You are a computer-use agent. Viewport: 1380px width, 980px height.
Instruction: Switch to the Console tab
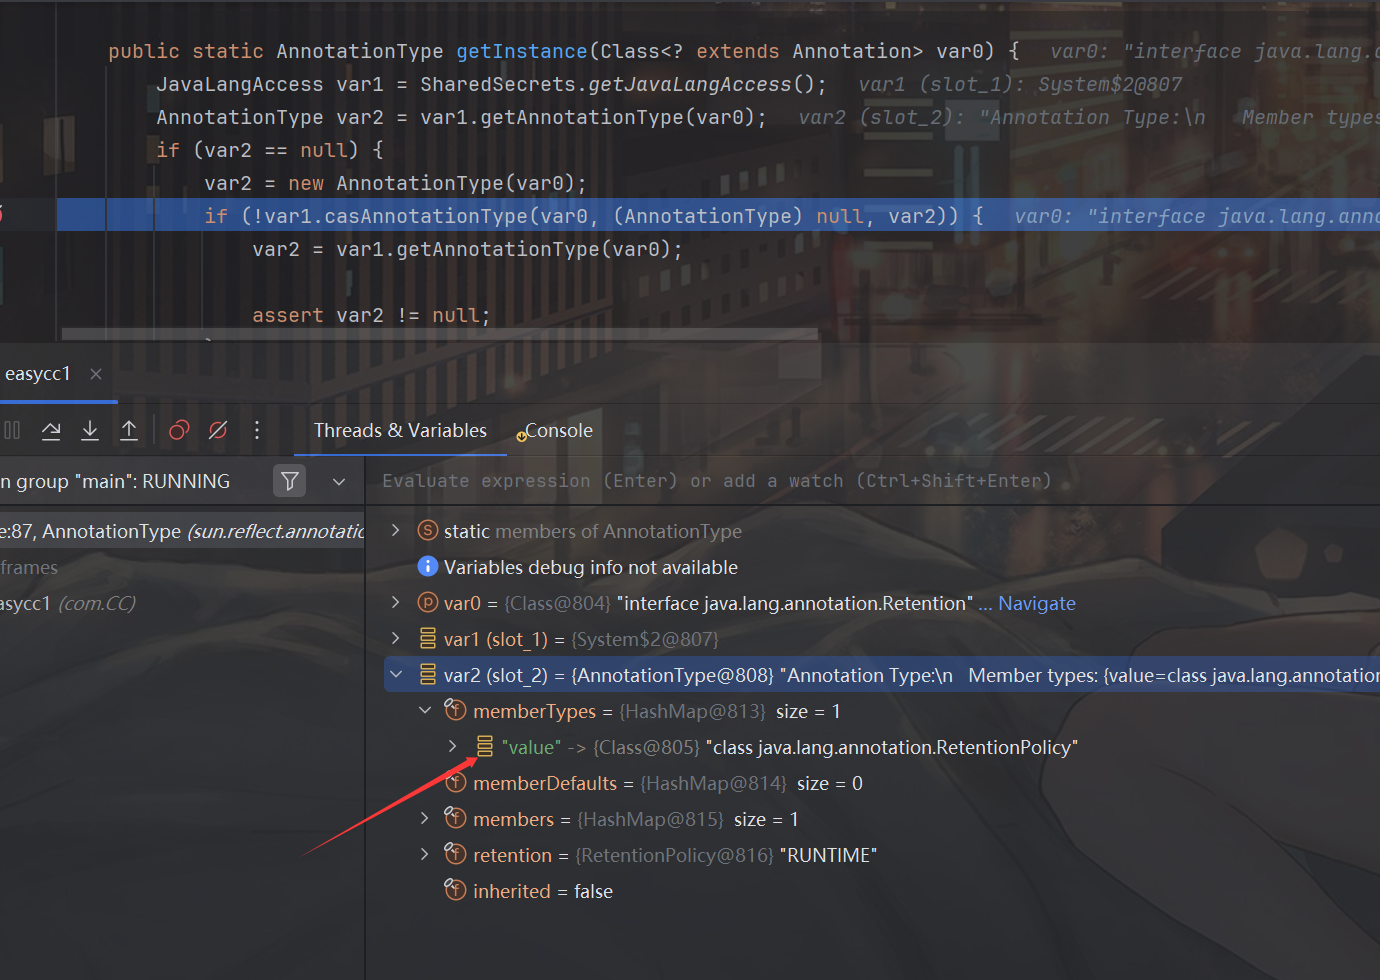tap(558, 431)
